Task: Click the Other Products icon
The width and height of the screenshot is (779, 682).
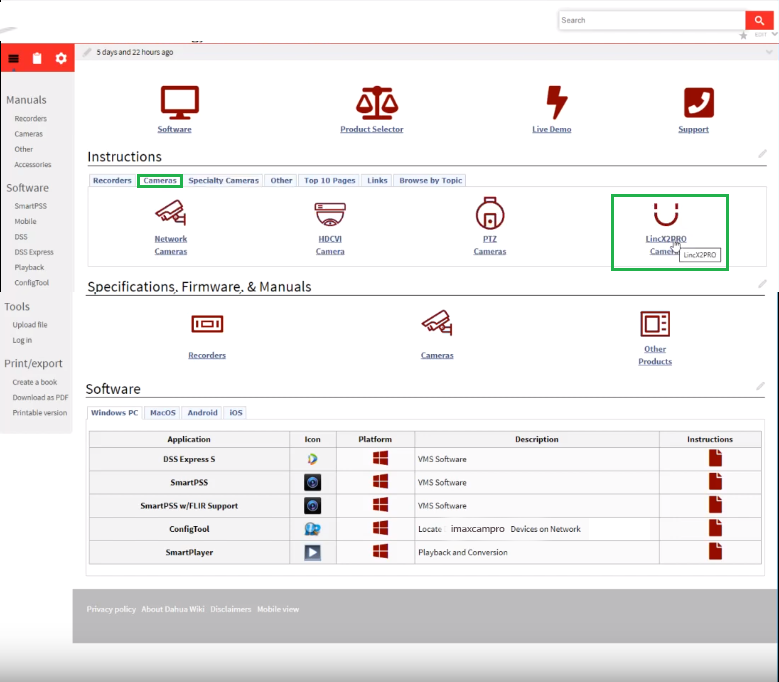Action: [655, 324]
